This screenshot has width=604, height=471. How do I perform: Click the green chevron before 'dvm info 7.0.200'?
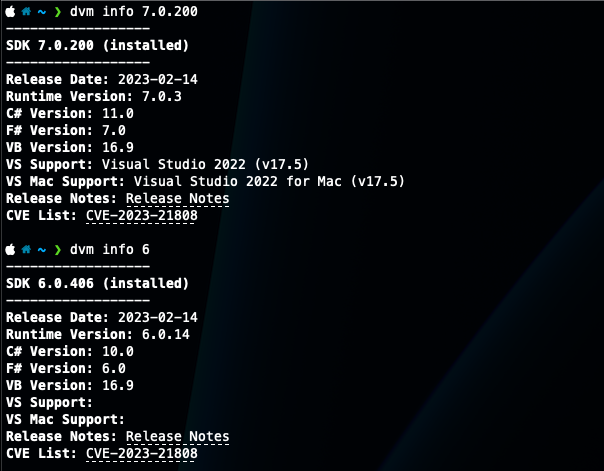(x=58, y=12)
